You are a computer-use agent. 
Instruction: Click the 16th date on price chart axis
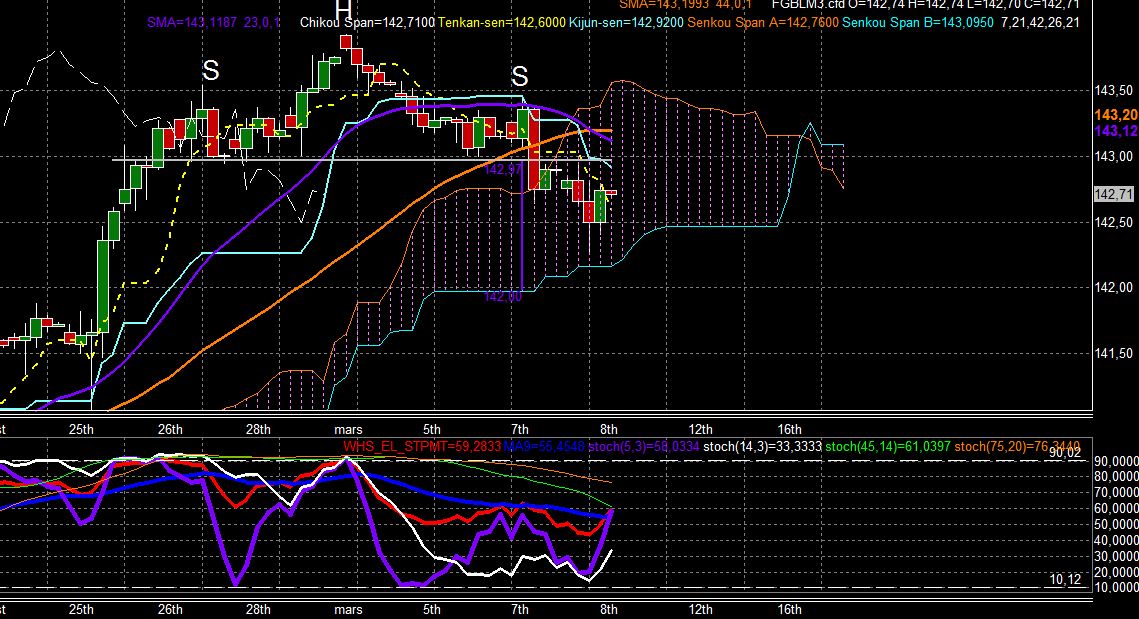pos(790,429)
